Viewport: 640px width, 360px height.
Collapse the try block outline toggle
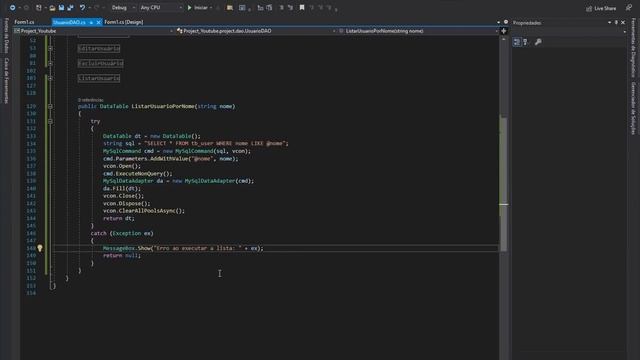pos(50,121)
